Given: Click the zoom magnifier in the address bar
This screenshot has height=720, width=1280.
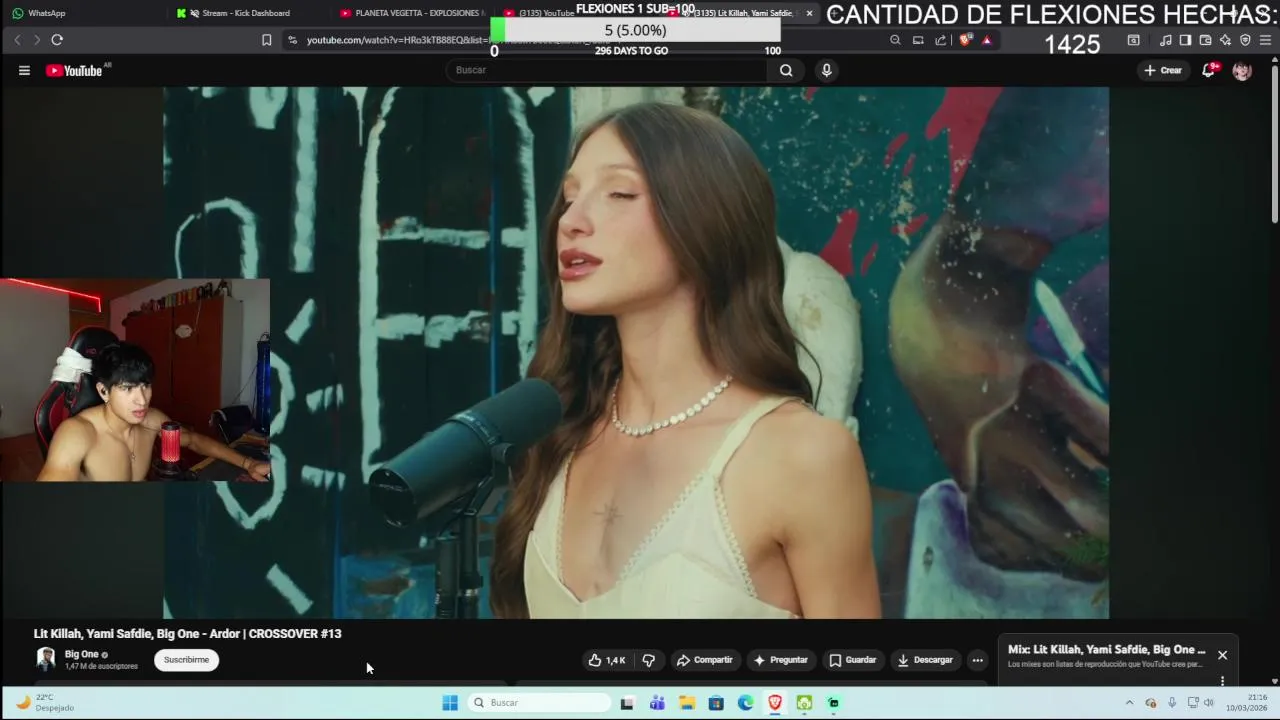Looking at the screenshot, I should click(x=895, y=40).
